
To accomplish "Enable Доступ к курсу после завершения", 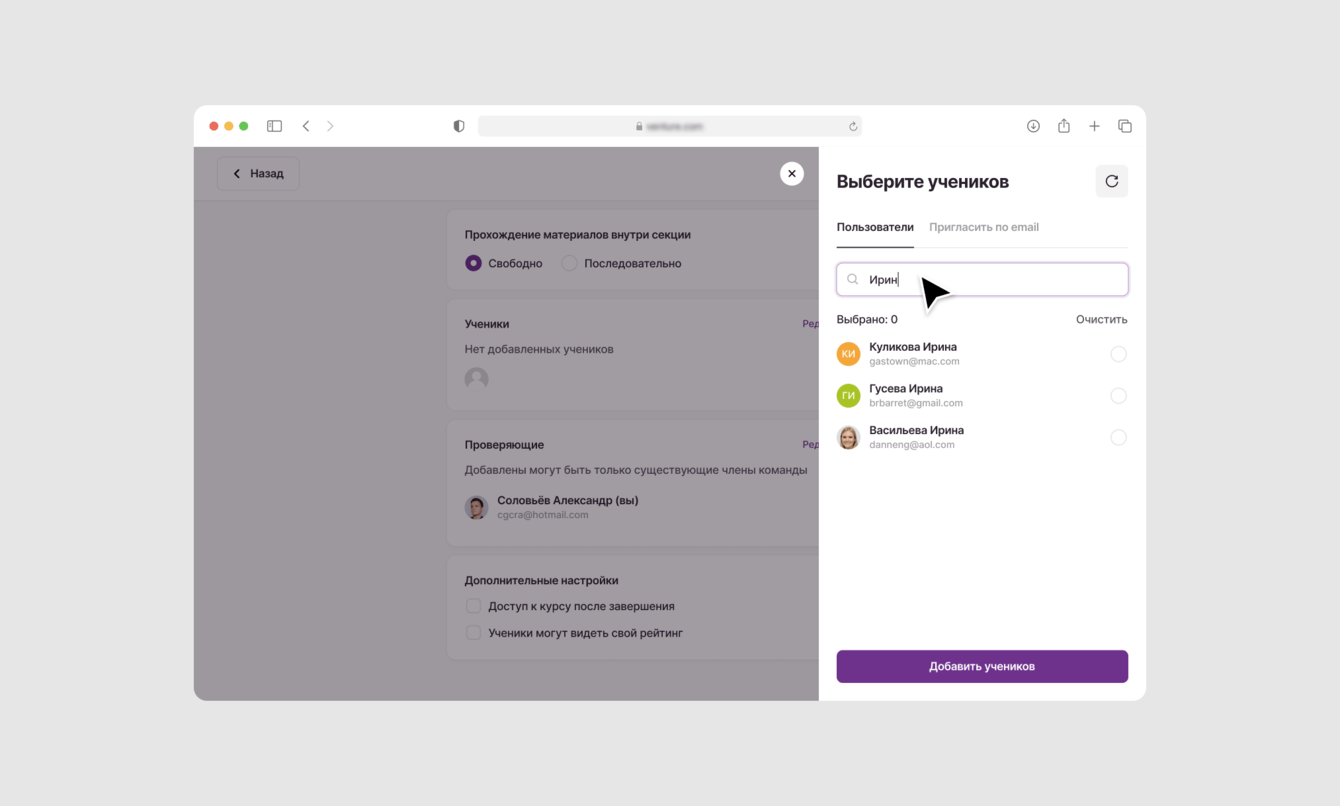I will tap(473, 606).
